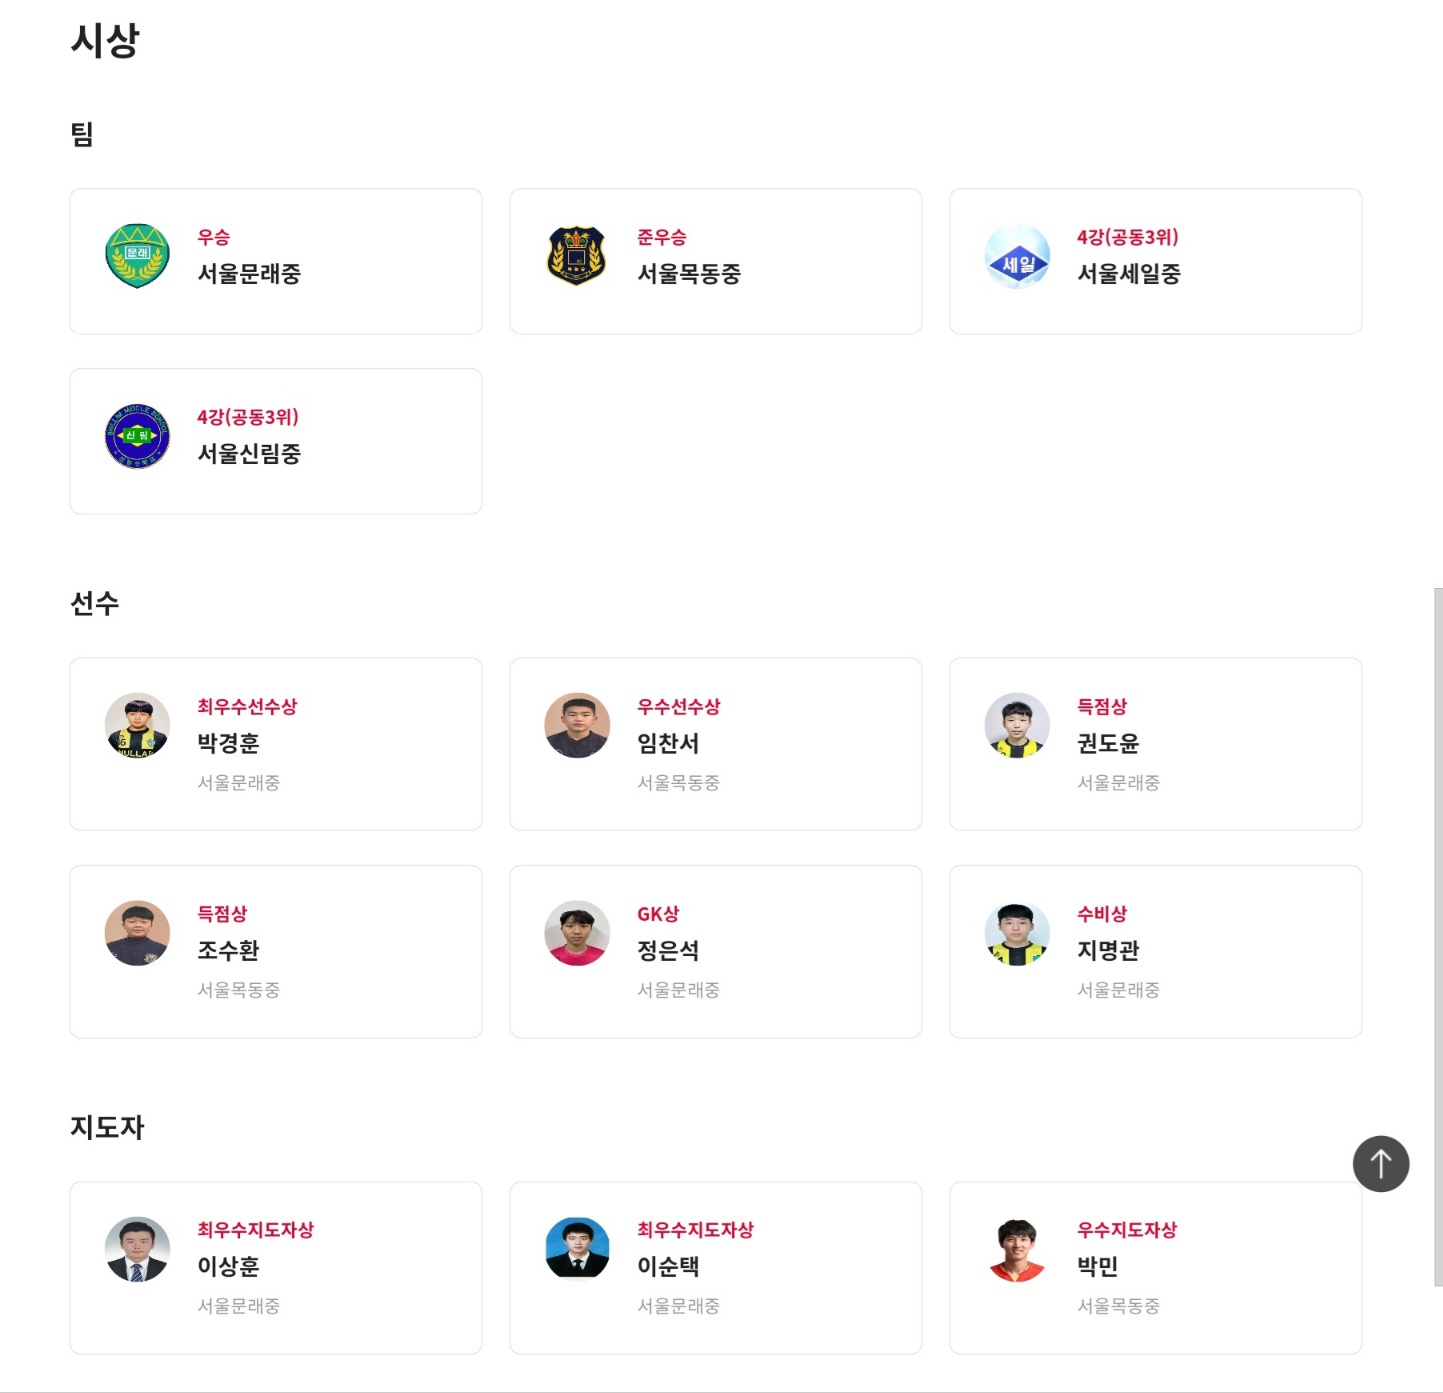Click the 서울신림중 team emblem
Screen dimensions: 1443x1393
[137, 436]
